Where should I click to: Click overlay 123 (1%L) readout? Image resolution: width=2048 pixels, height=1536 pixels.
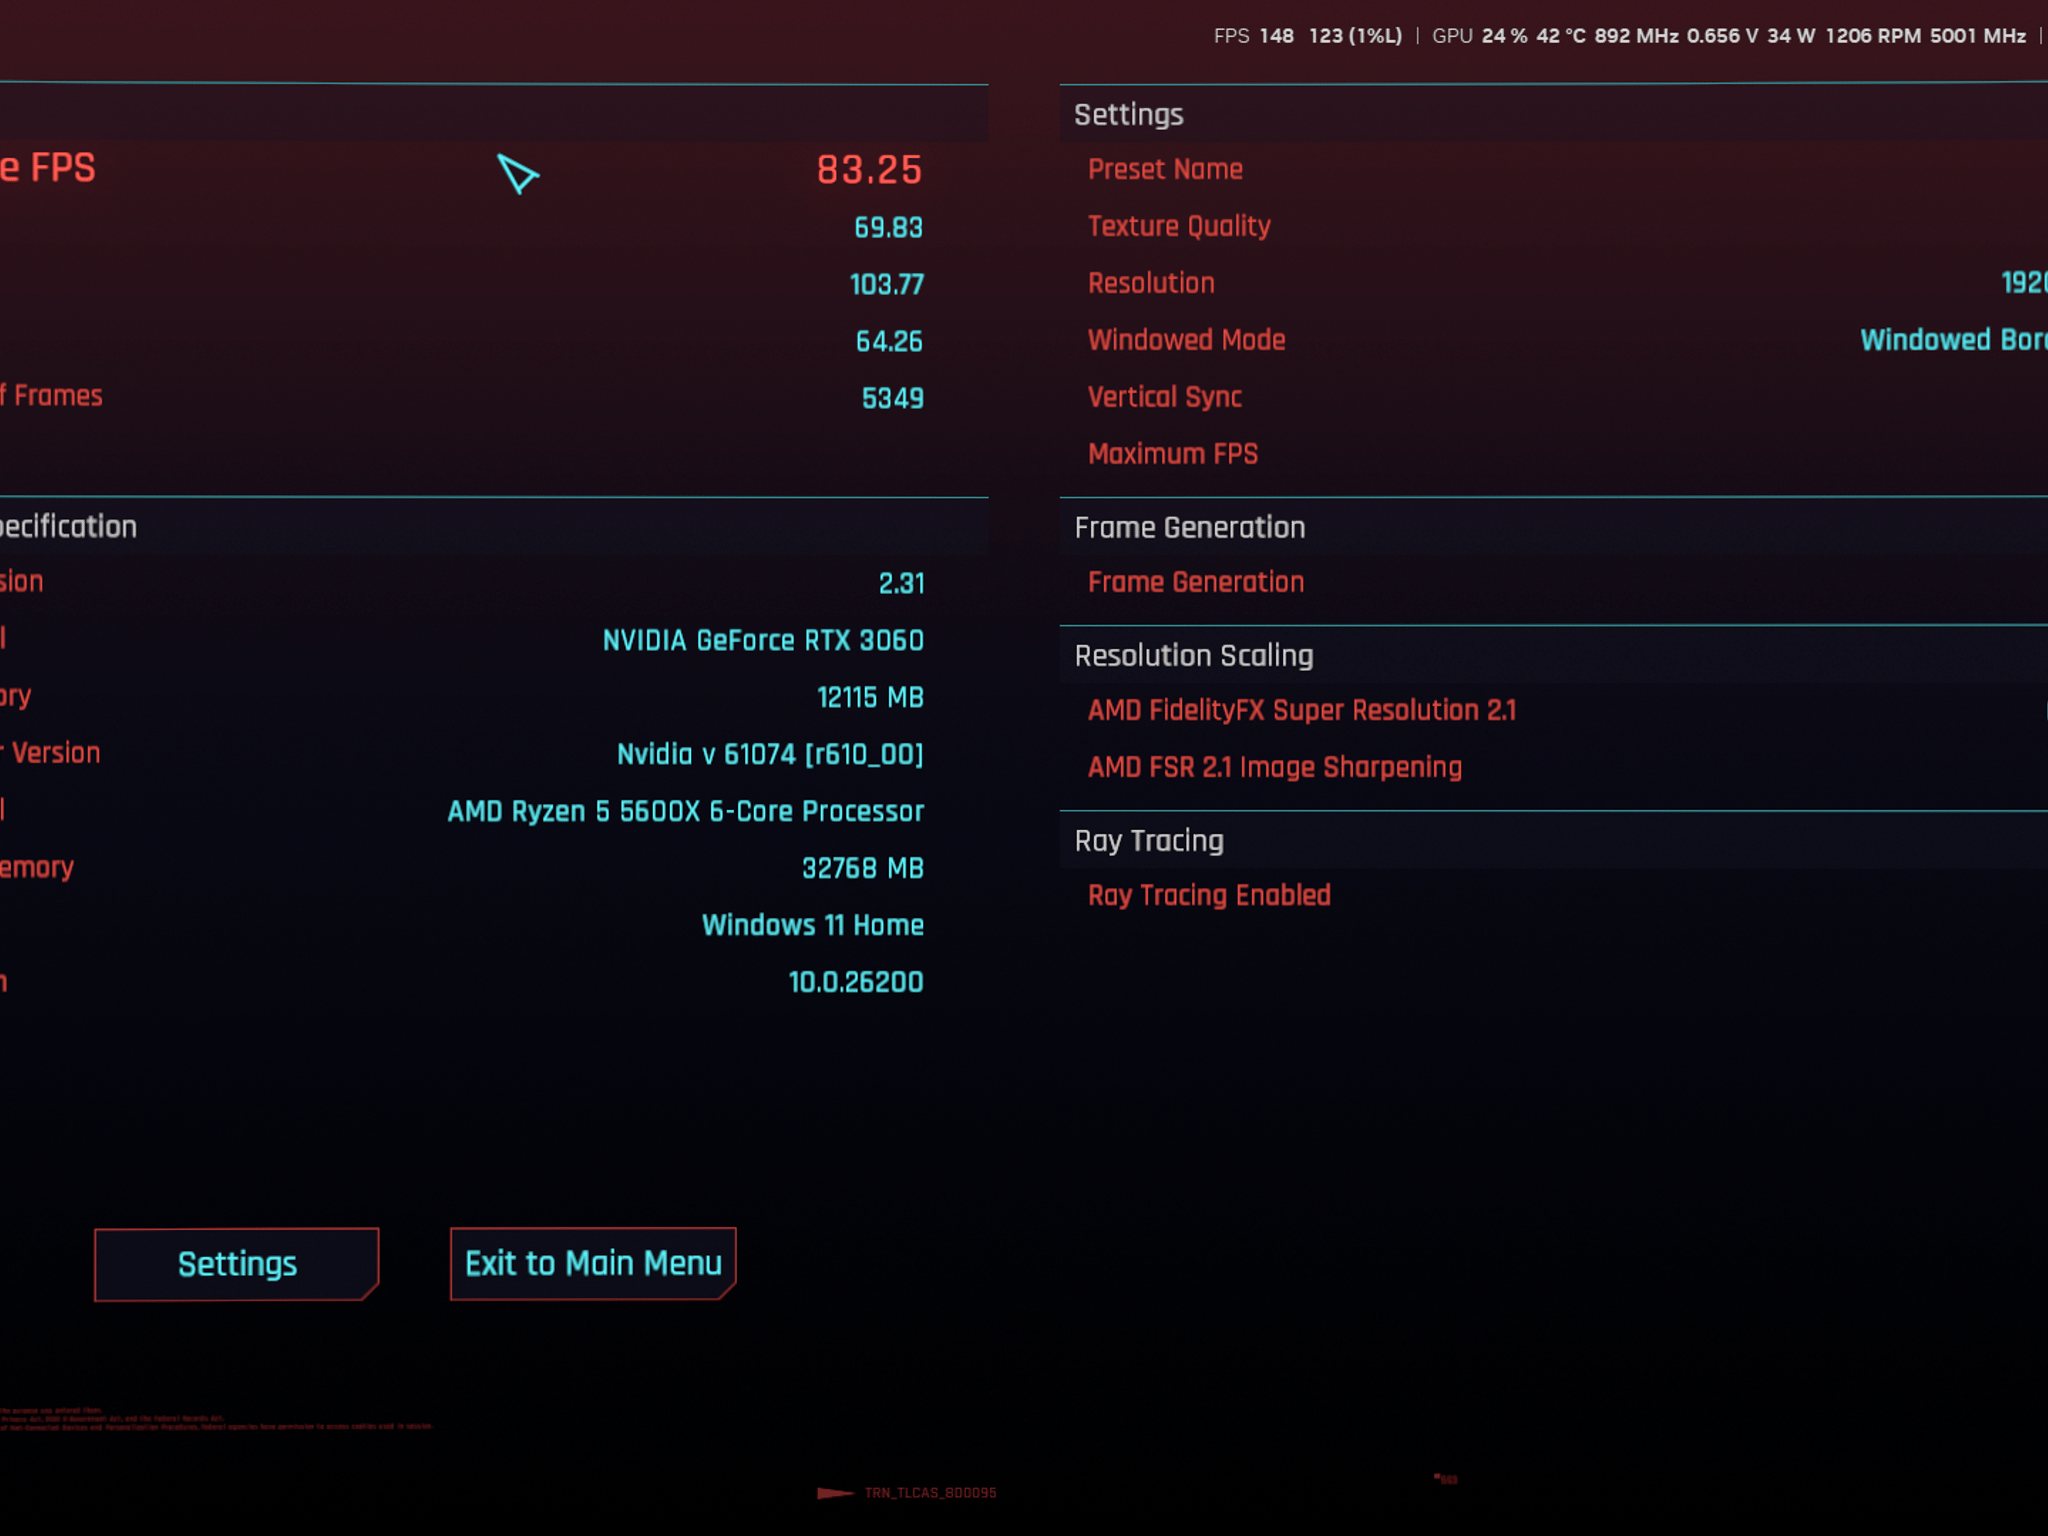click(x=1355, y=36)
